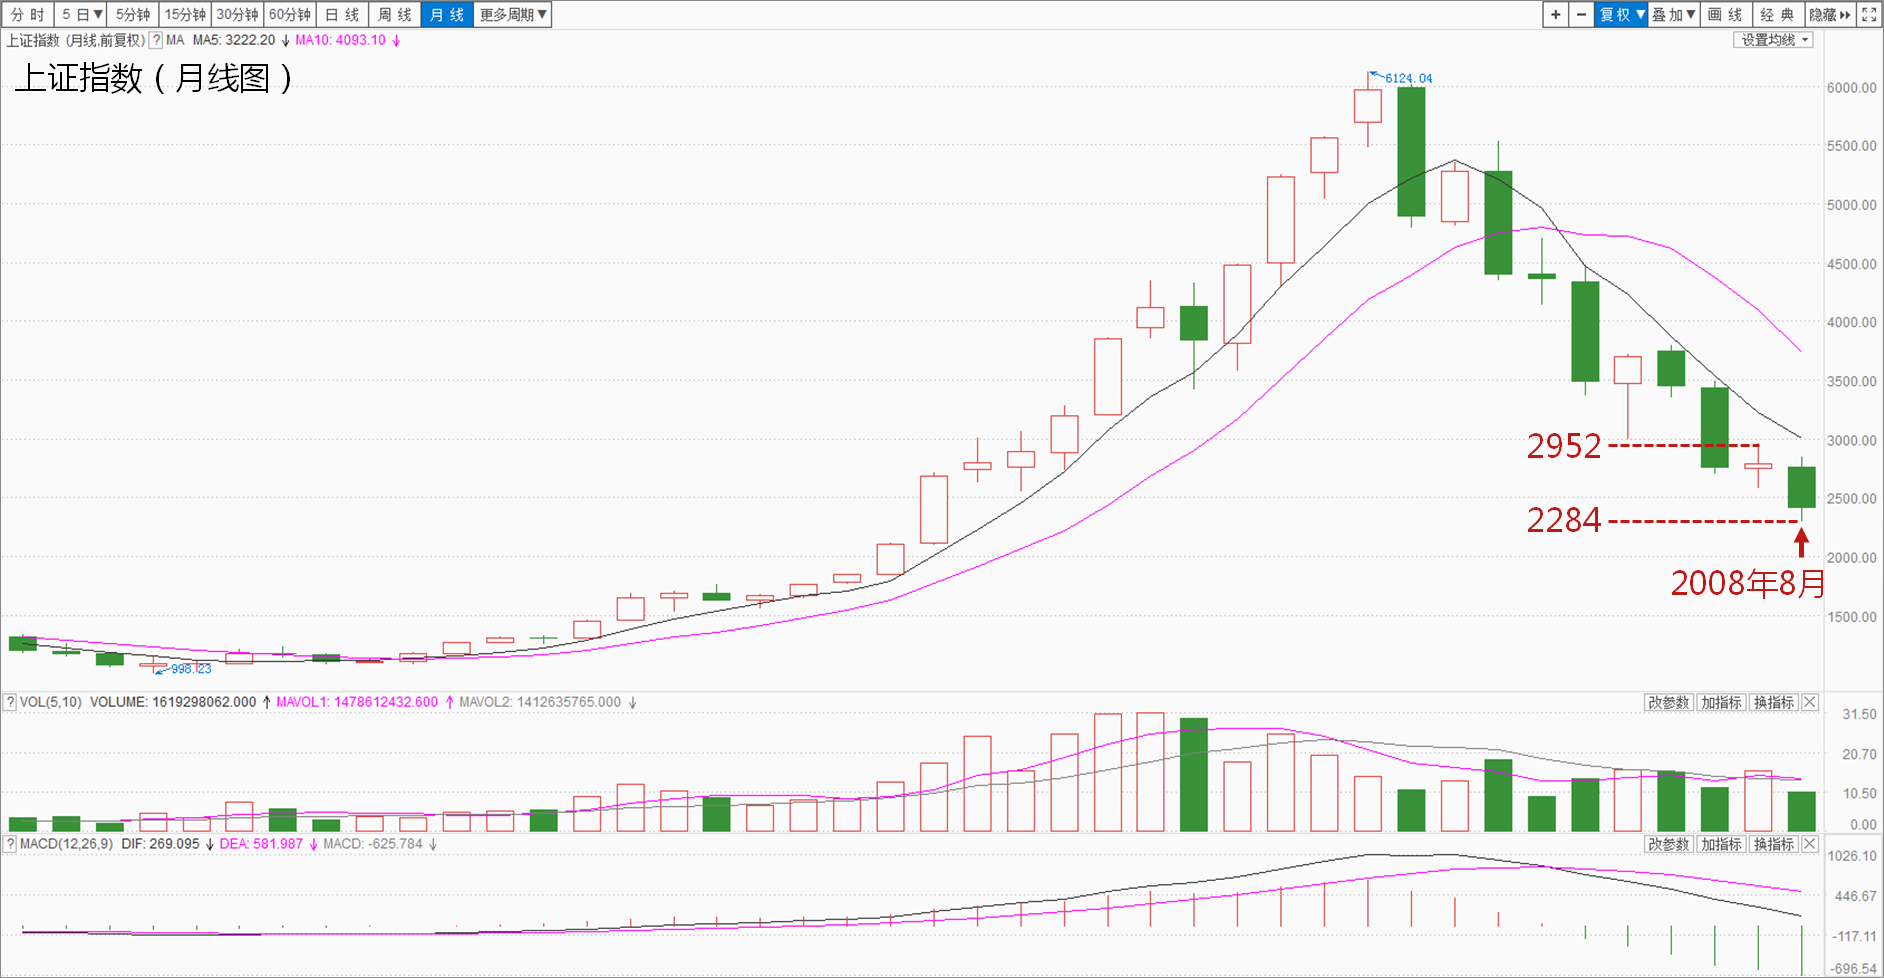Open the VOL indicator help question icon
Image resolution: width=1884 pixels, height=978 pixels.
pyautogui.click(x=10, y=703)
